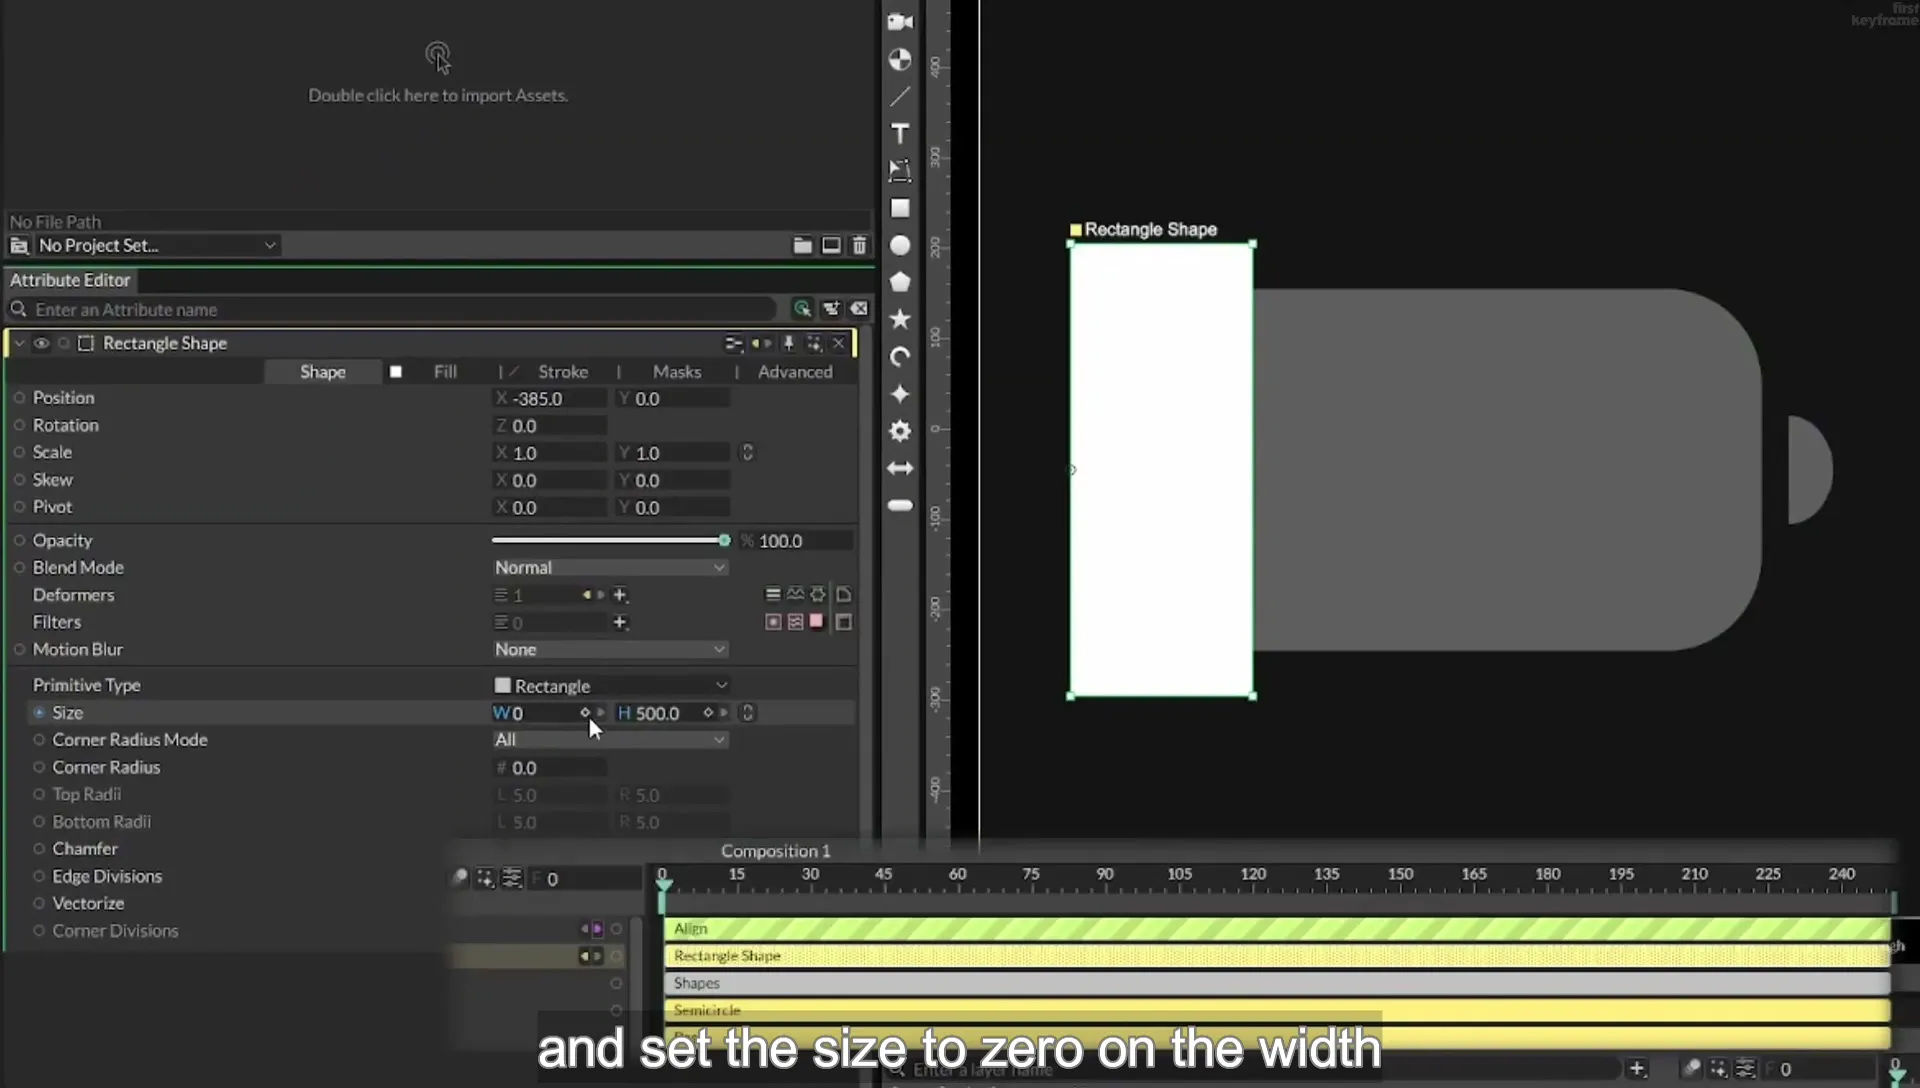Viewport: 1920px width, 1088px height.
Task: Open the Motion Blur dropdown
Action: coord(610,650)
